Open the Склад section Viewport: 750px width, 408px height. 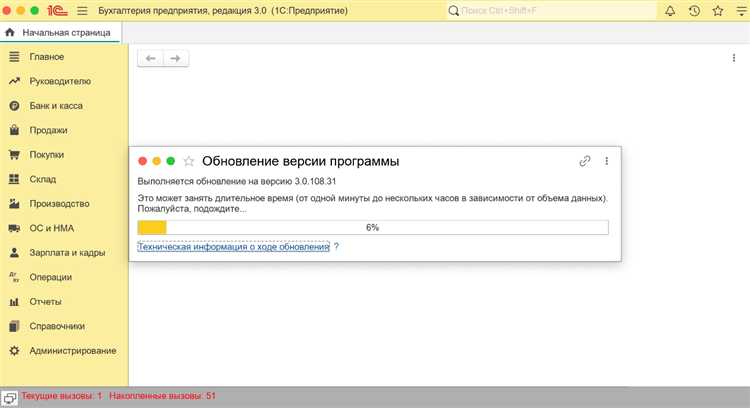point(43,179)
